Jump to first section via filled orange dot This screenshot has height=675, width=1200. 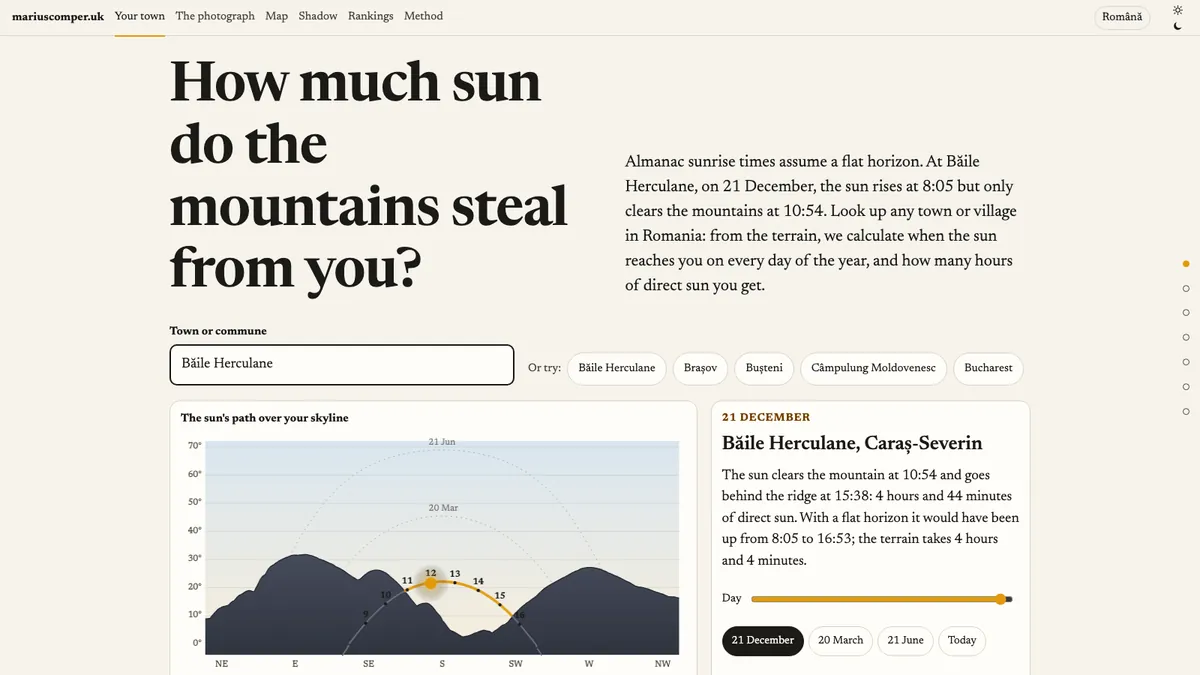[x=1186, y=264]
